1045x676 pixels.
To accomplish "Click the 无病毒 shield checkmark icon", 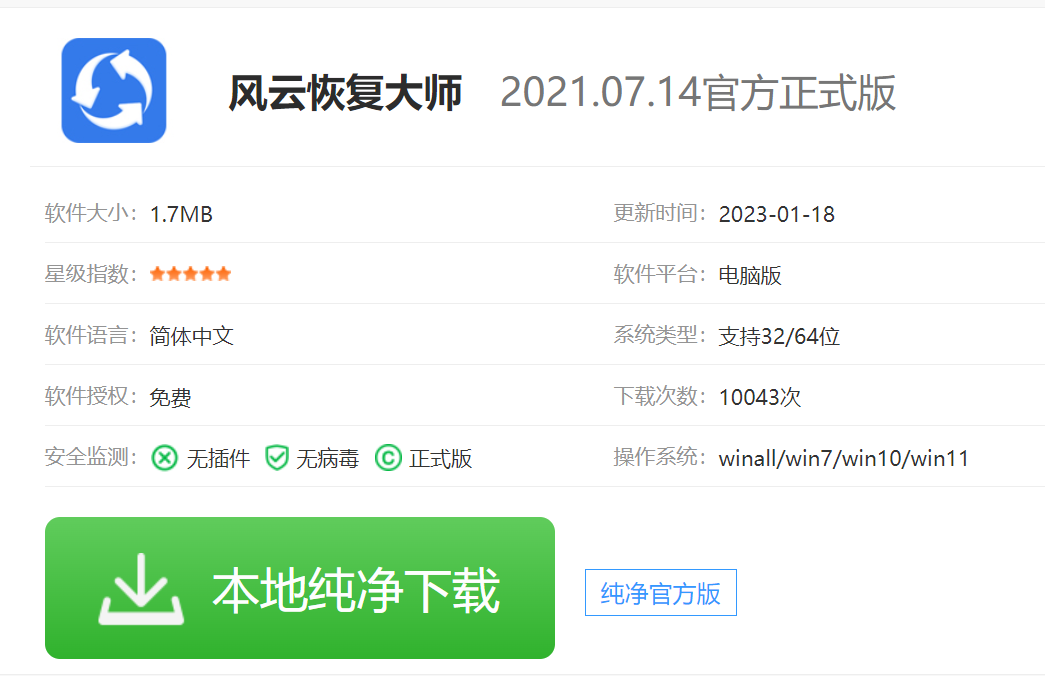I will pos(276,458).
